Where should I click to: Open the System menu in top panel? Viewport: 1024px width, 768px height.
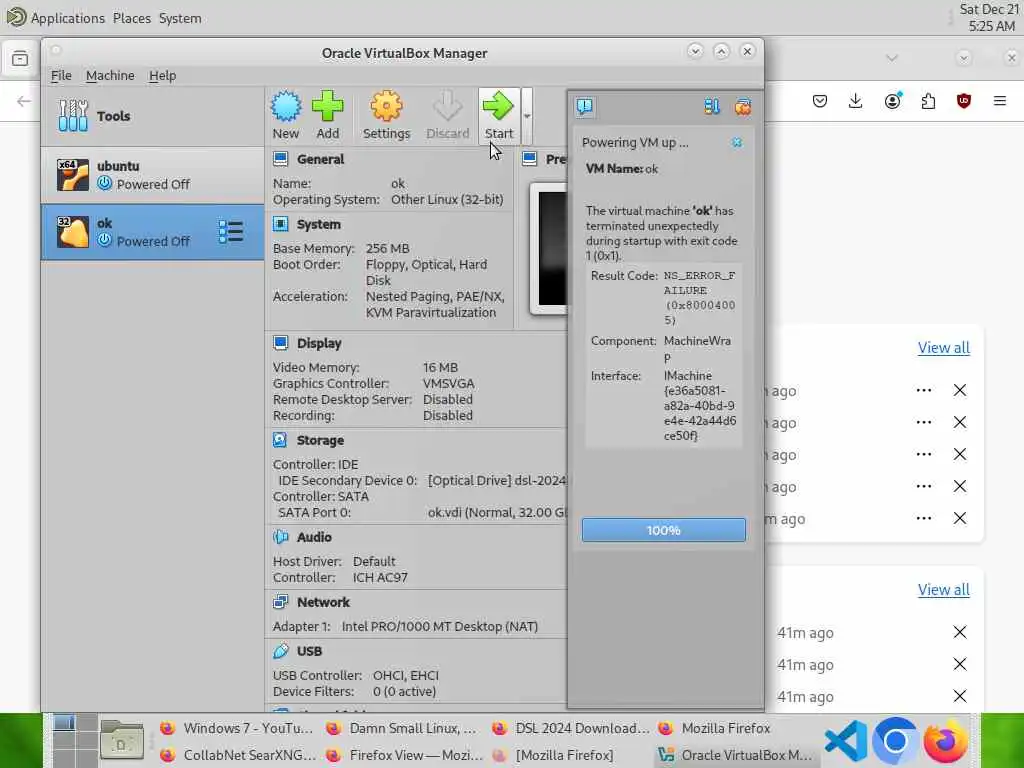pos(180,18)
